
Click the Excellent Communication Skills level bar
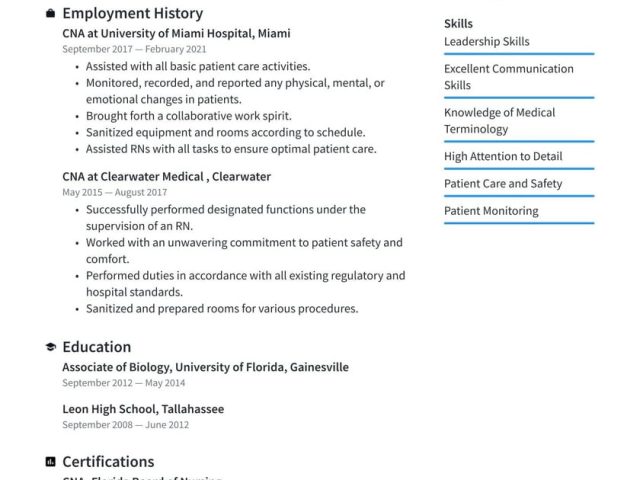(519, 97)
